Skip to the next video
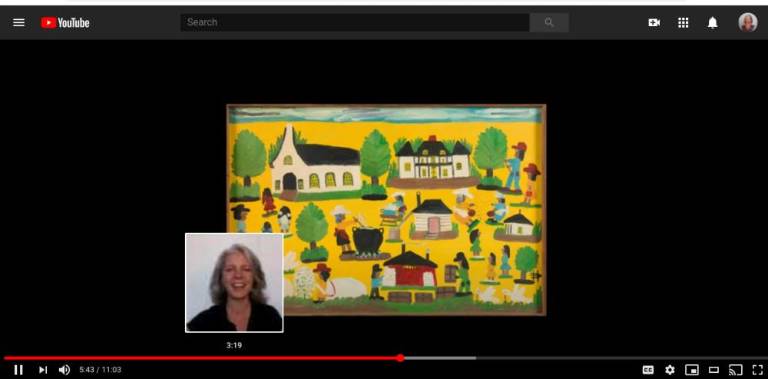 pos(43,370)
